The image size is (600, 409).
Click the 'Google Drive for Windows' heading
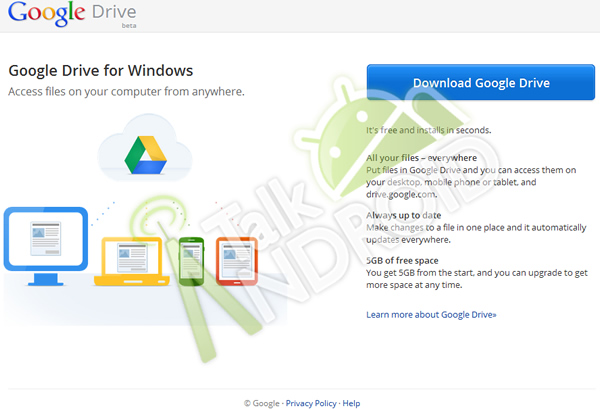click(x=101, y=71)
